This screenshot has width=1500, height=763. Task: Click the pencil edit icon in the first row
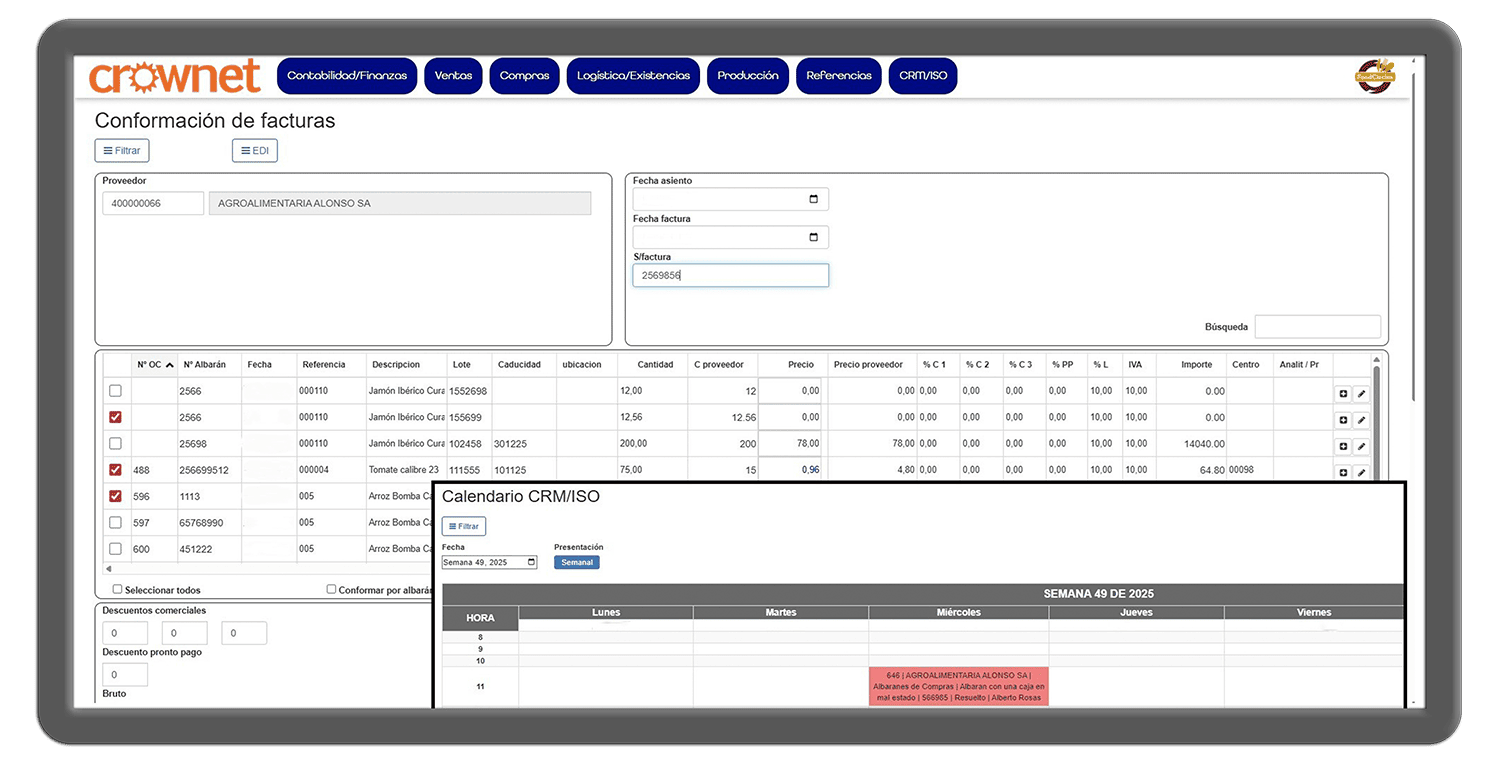tap(1361, 393)
